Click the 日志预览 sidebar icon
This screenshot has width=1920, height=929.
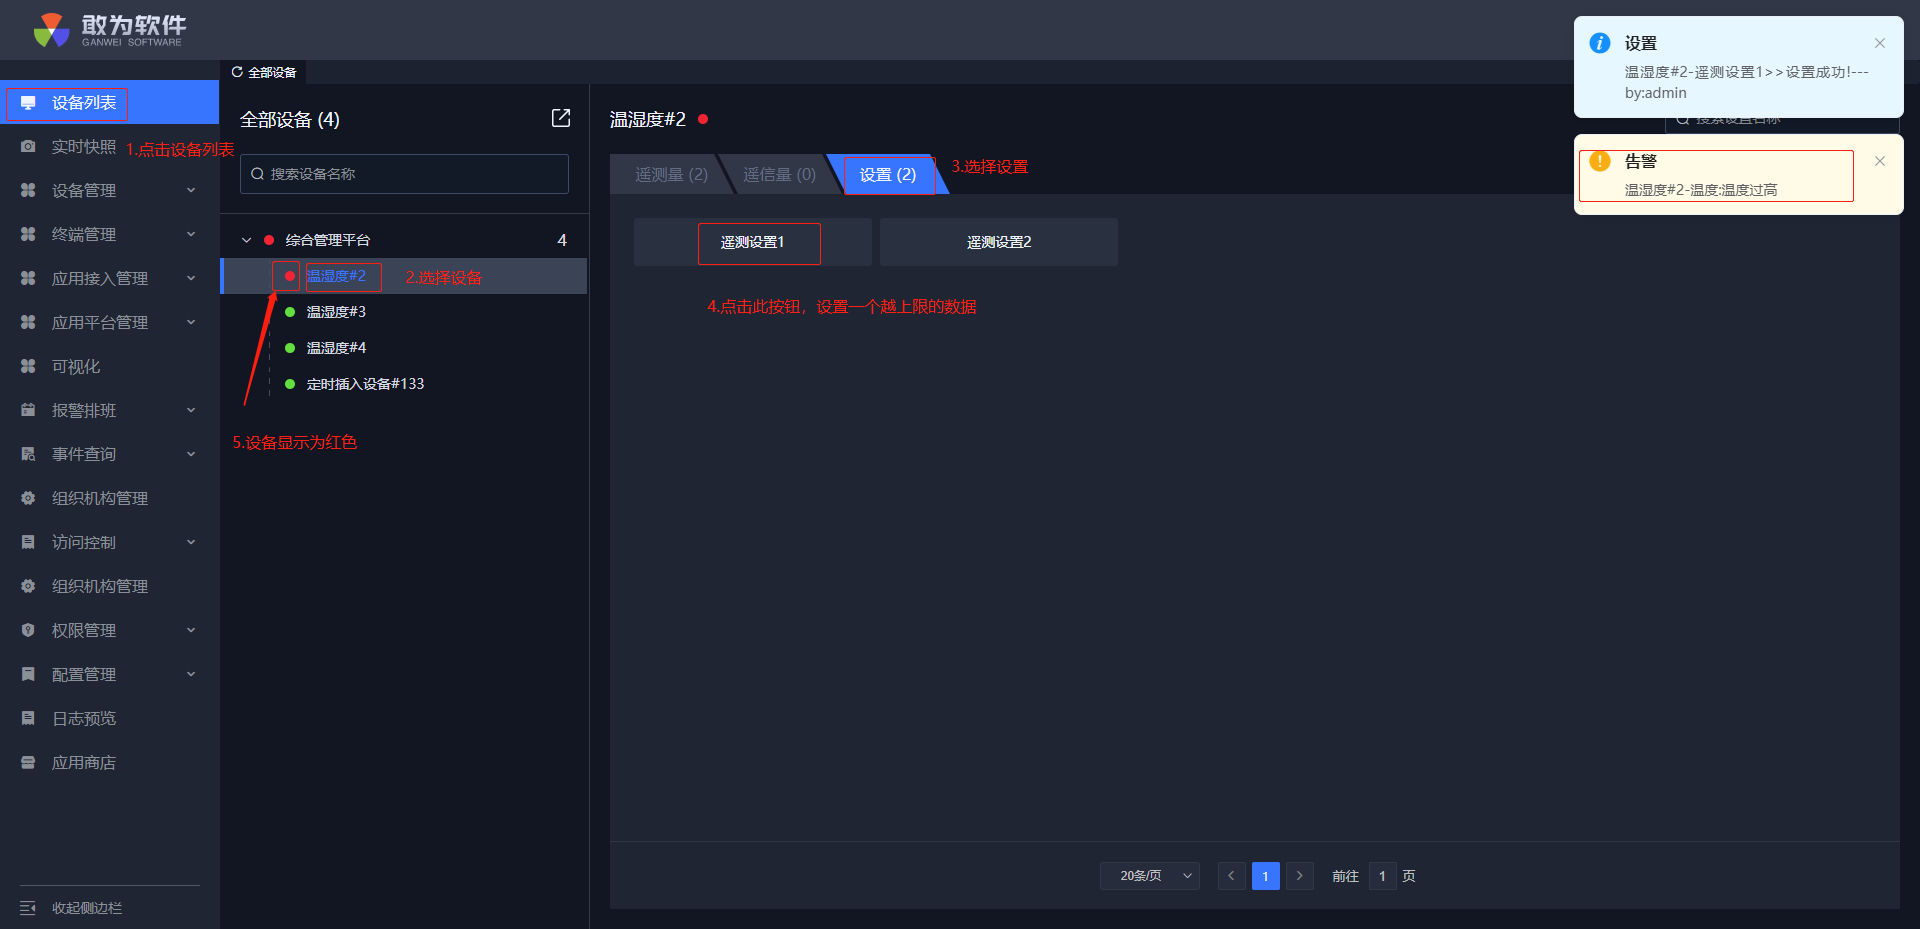point(28,718)
